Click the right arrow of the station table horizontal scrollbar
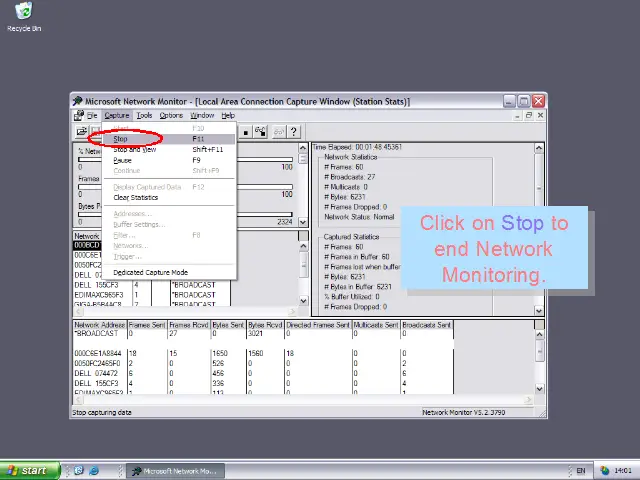The width and height of the screenshot is (640, 480). coord(529,400)
